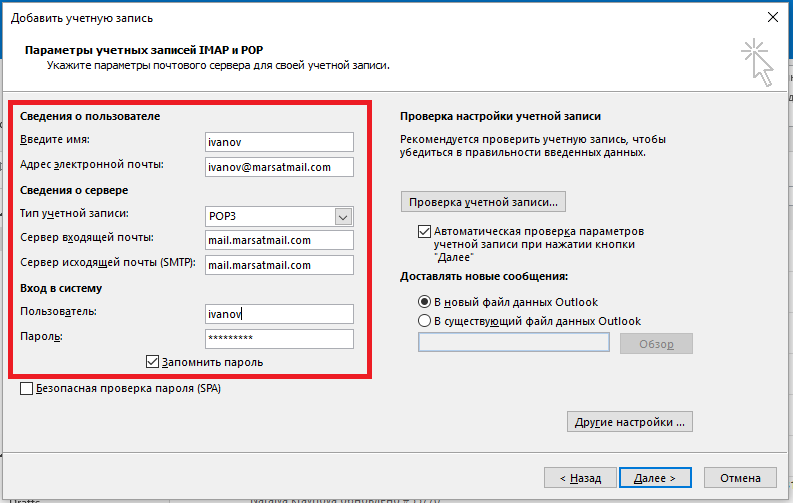This screenshot has width=793, height=503.
Task: Cancel with the Отмена button
Action: tap(740, 478)
